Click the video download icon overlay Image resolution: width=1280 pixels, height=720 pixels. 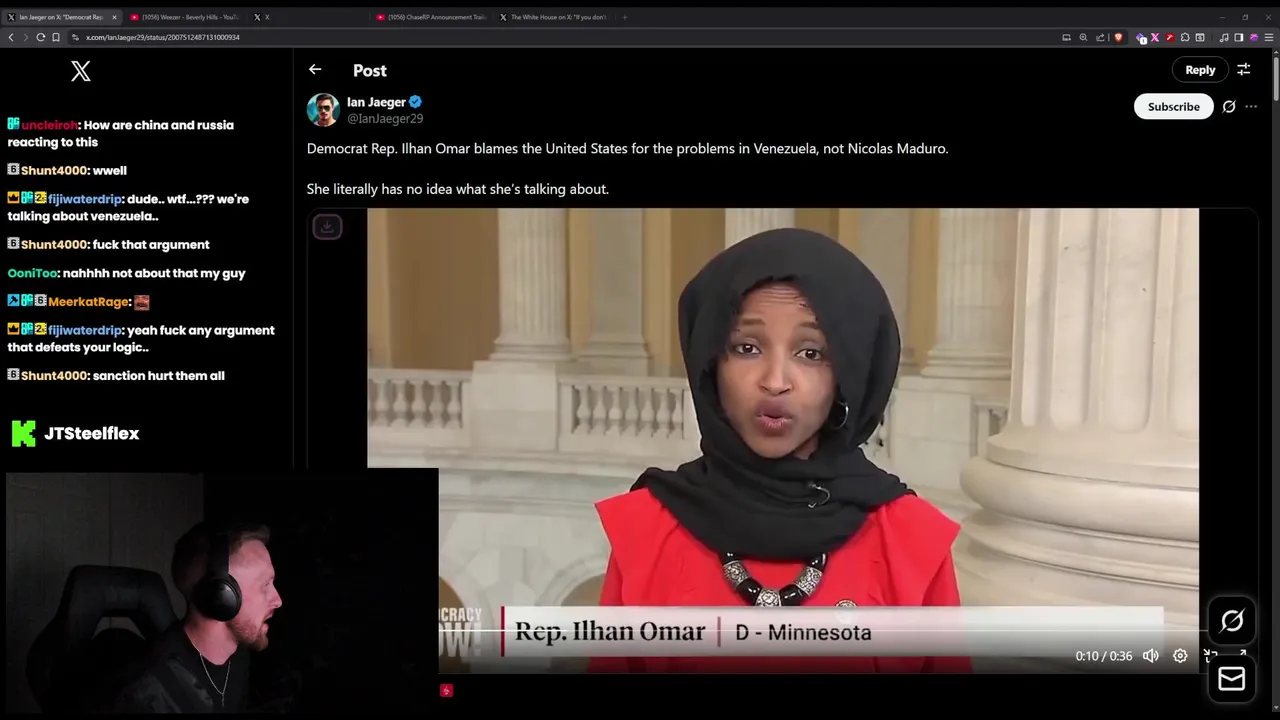pyautogui.click(x=327, y=227)
